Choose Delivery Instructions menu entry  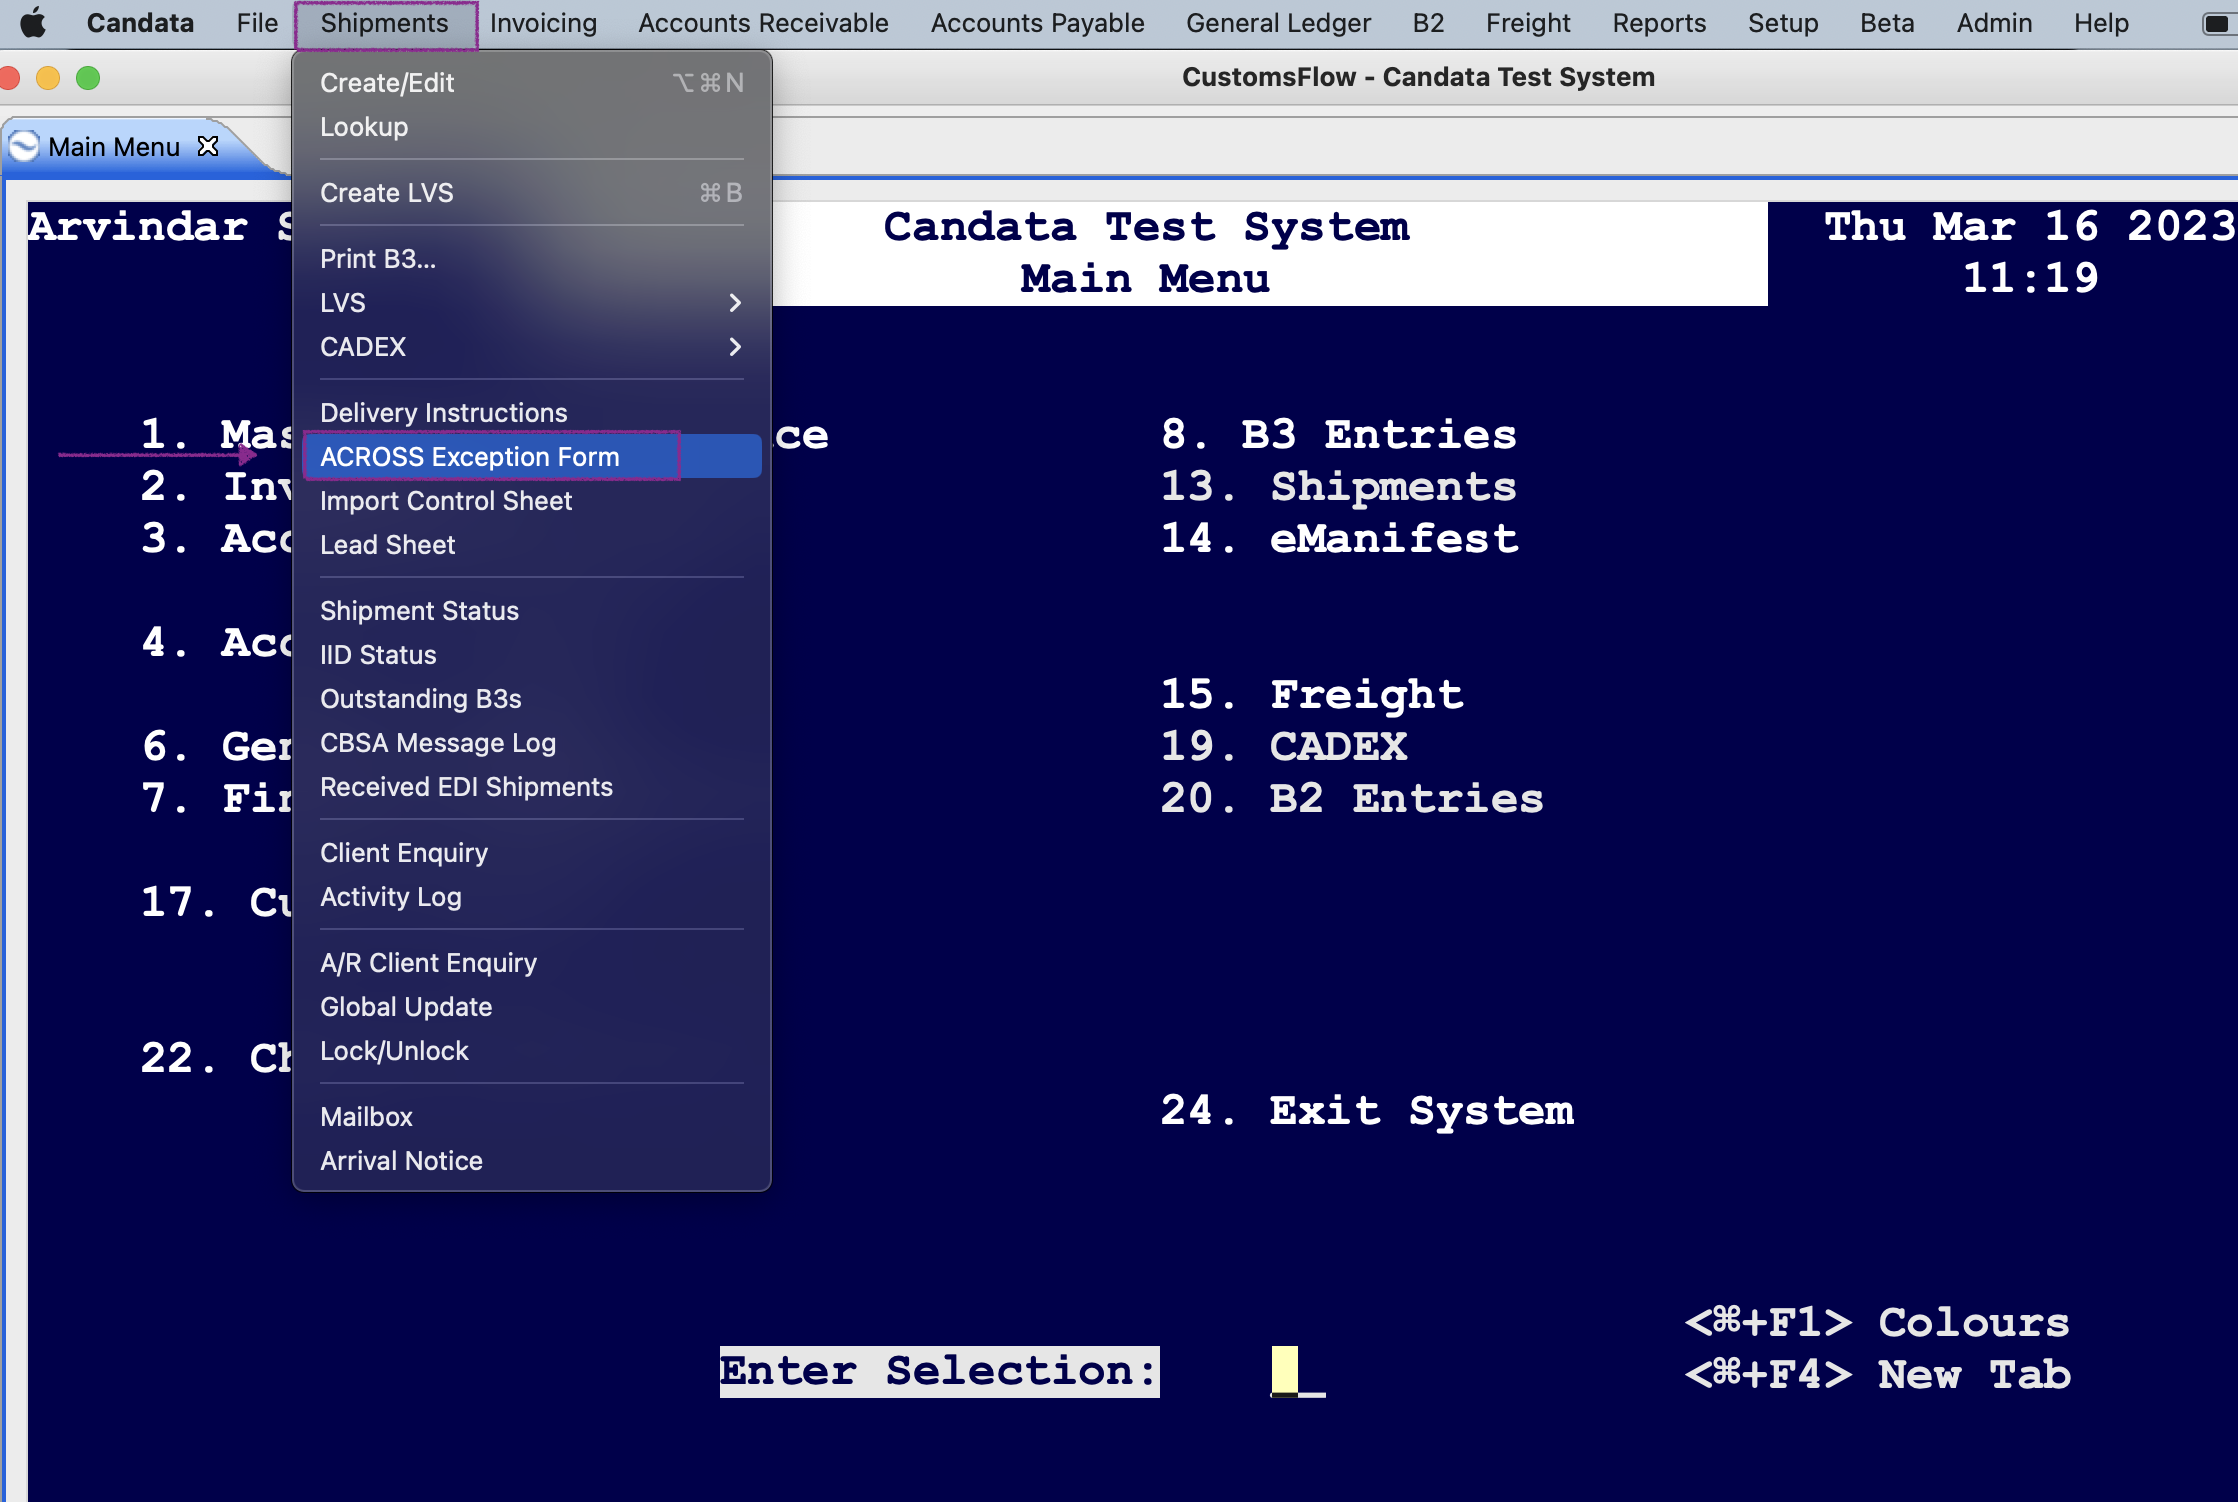[531, 412]
